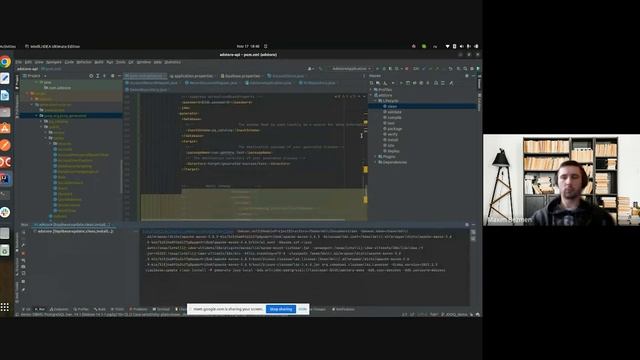Open the Endpoints tool window button

tap(59, 309)
